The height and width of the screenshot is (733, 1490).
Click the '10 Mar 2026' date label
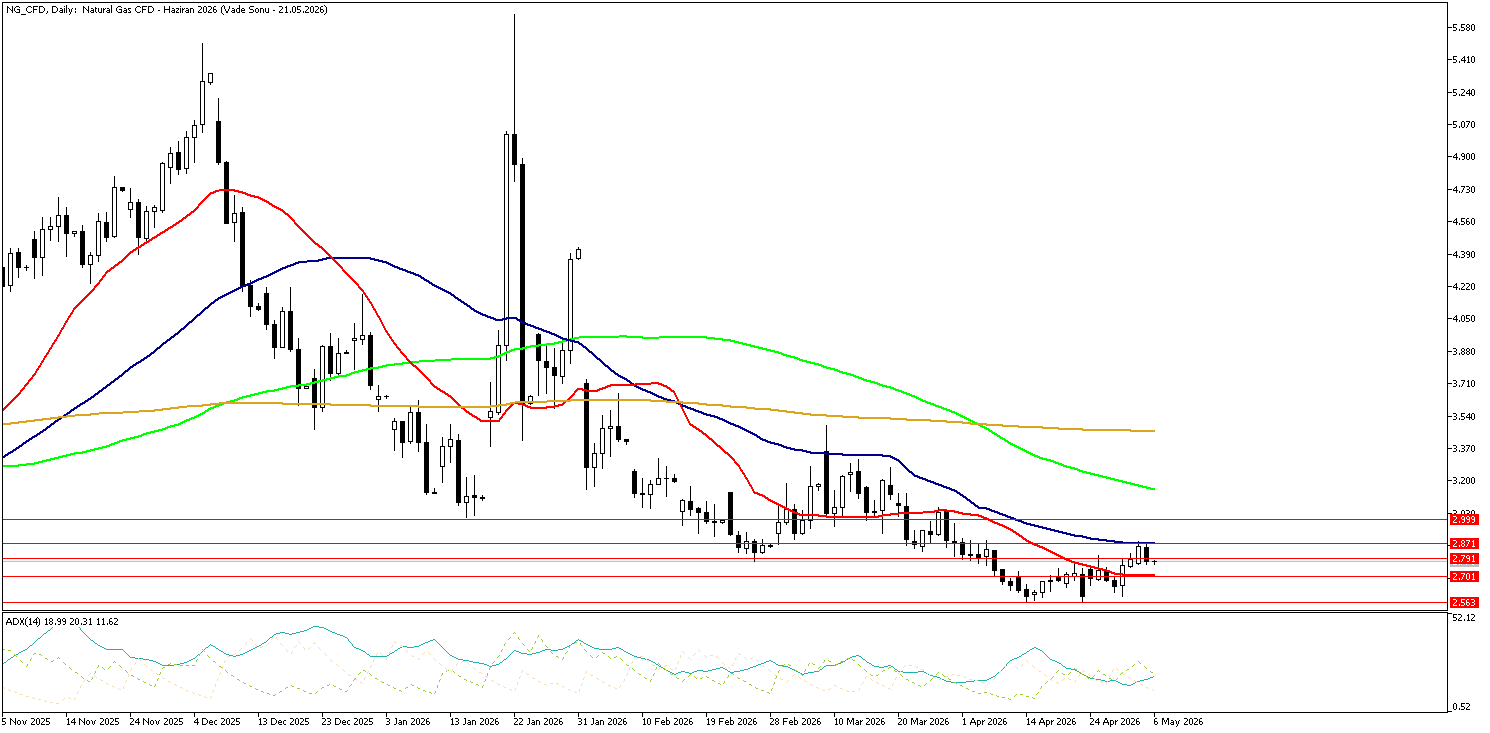[x=860, y=721]
